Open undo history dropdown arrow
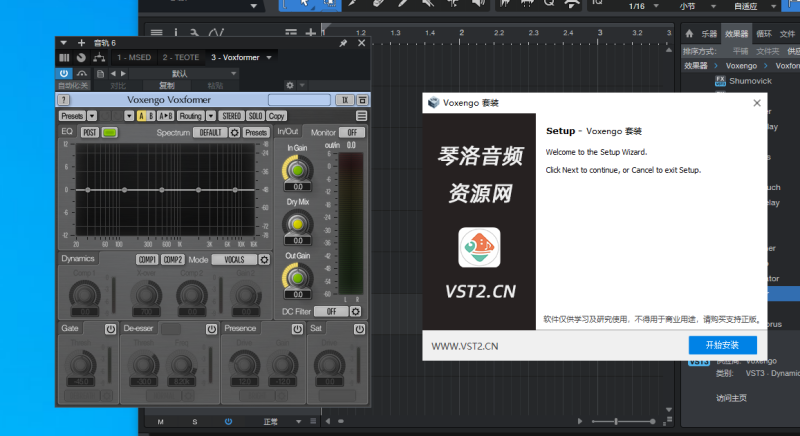The height and width of the screenshot is (436, 800). pyautogui.click(x=129, y=116)
